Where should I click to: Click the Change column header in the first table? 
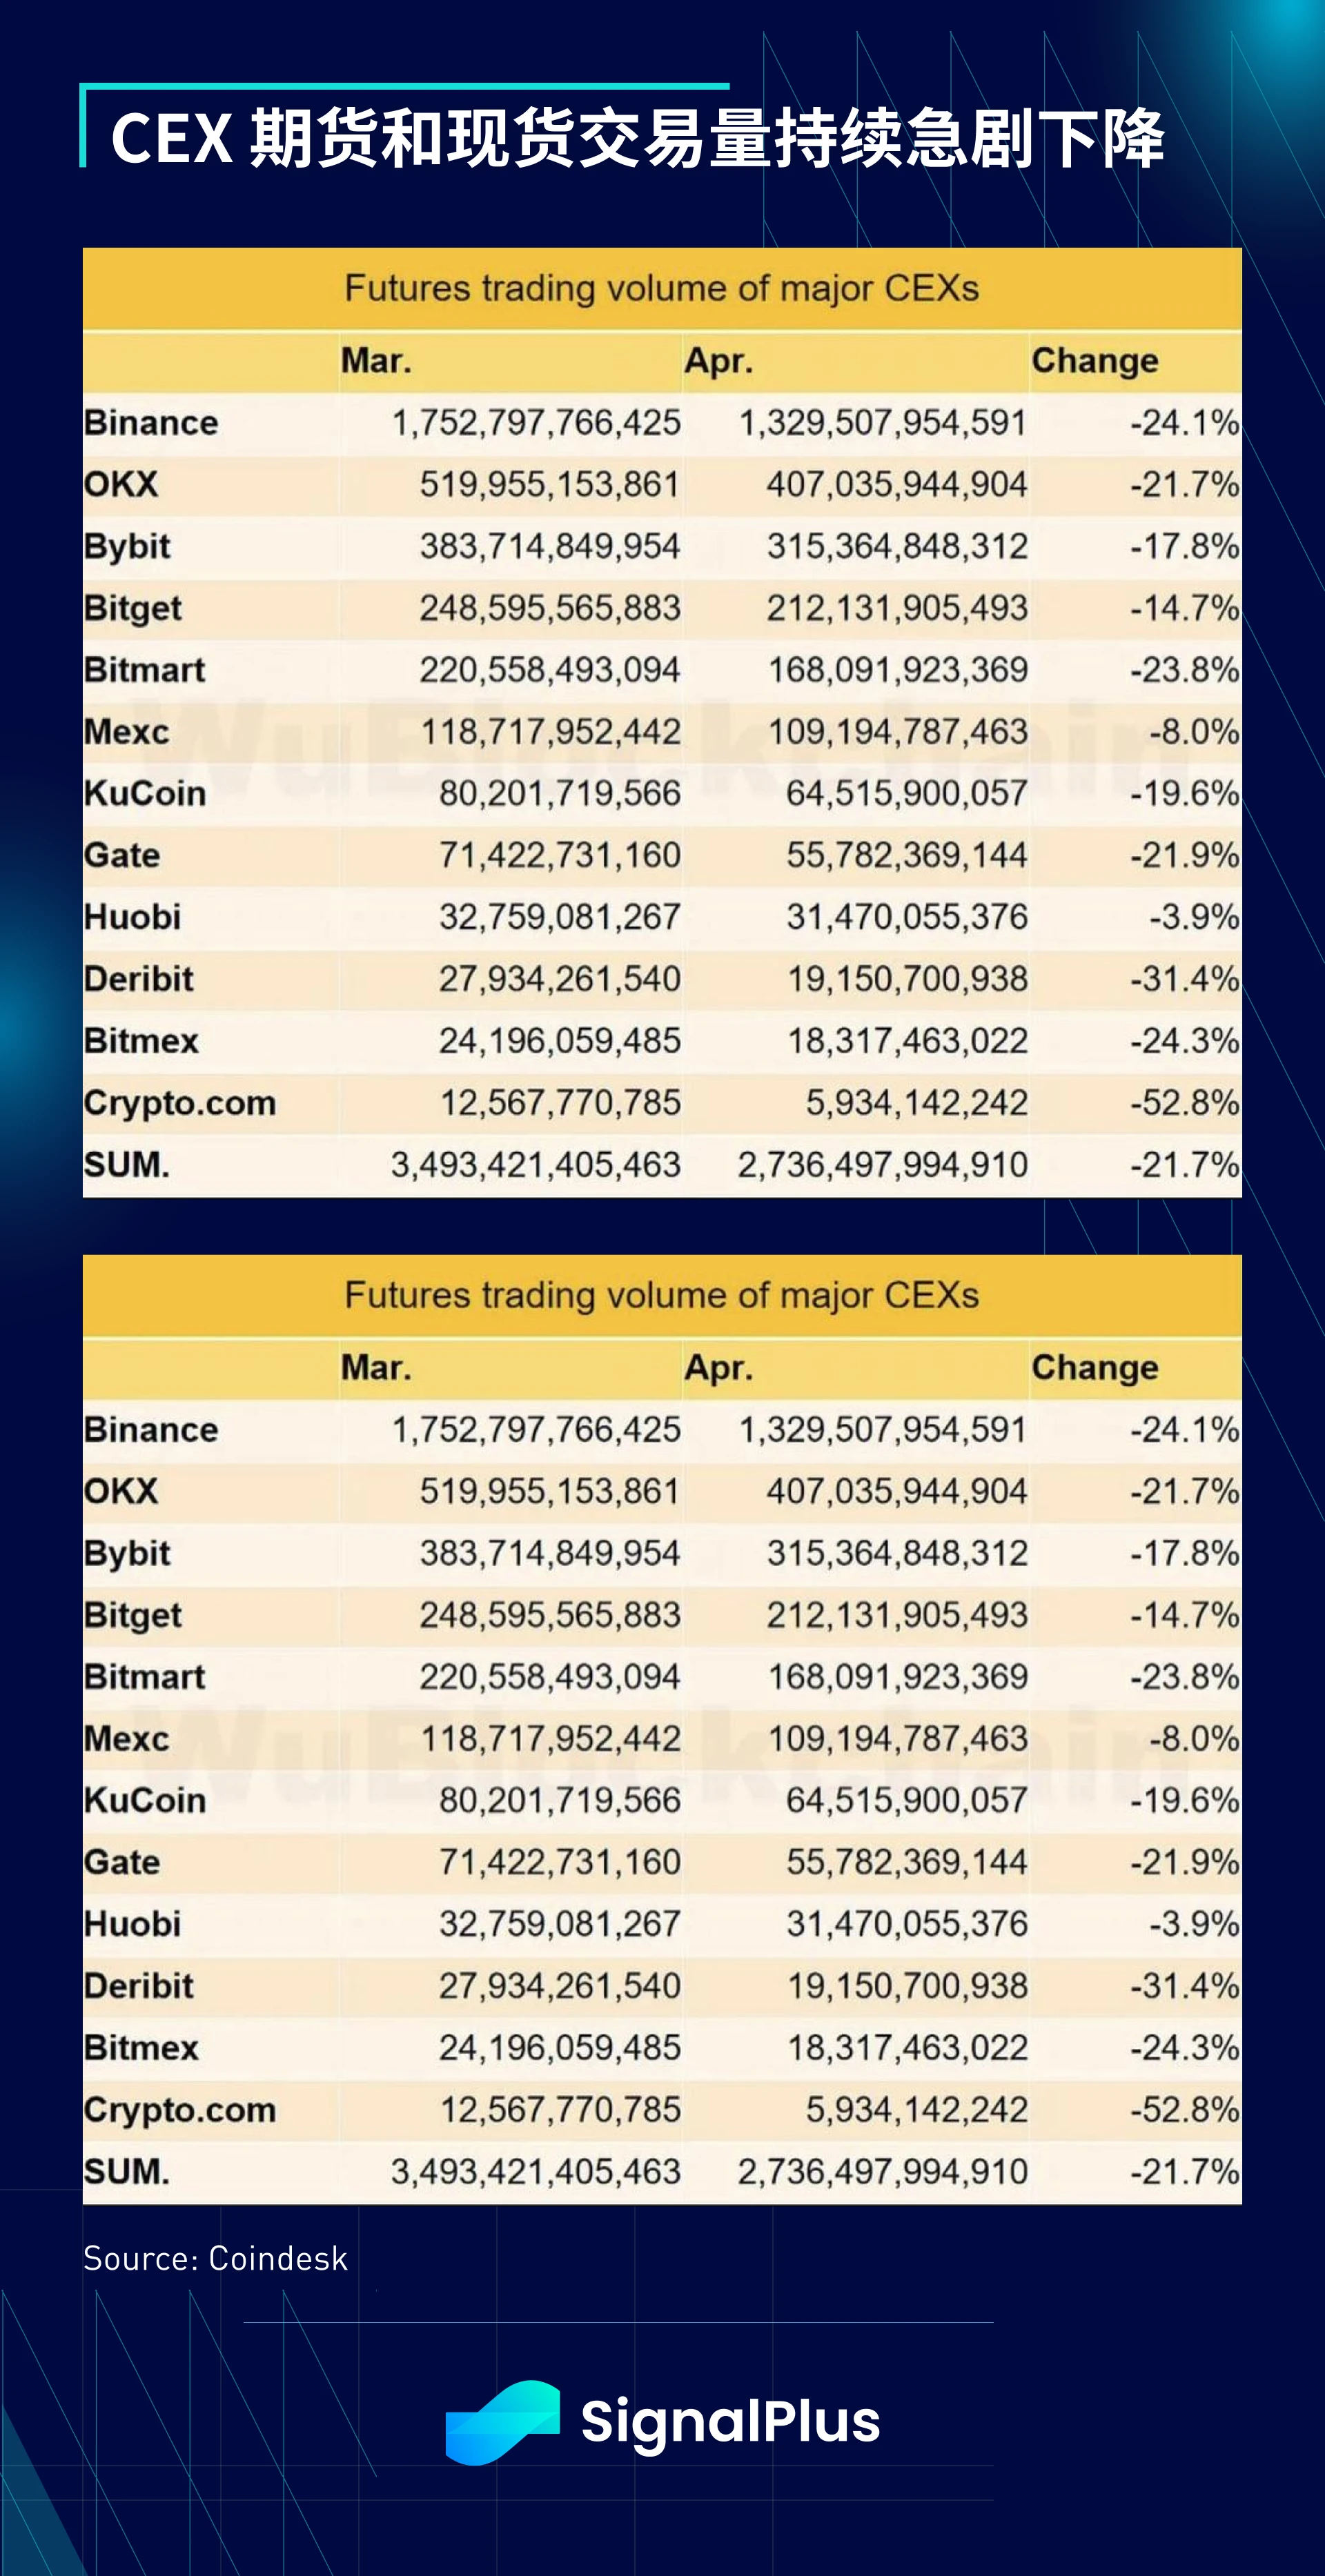pos(1095,361)
